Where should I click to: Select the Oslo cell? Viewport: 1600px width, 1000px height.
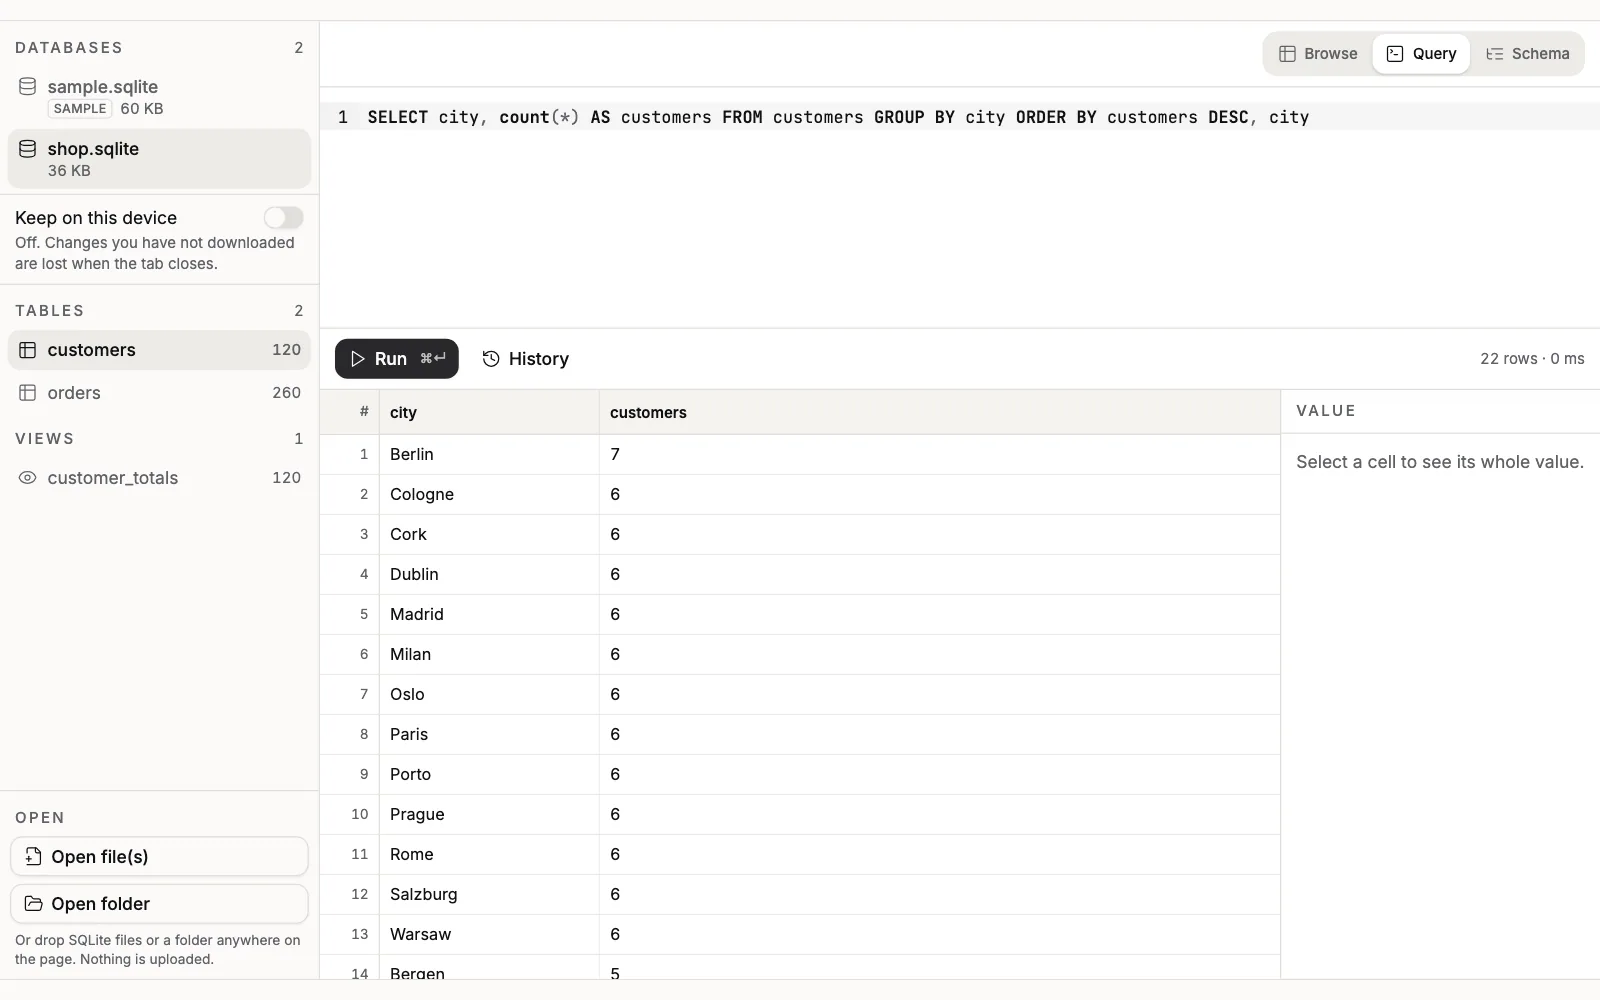(489, 694)
